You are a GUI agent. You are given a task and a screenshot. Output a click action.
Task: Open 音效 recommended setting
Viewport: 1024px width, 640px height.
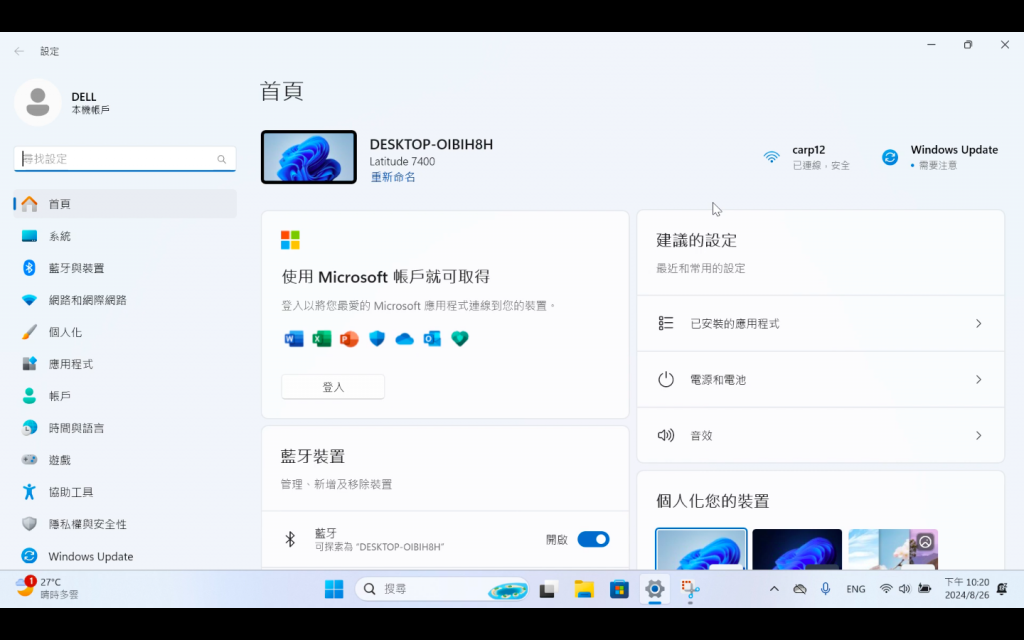pyautogui.click(x=820, y=436)
